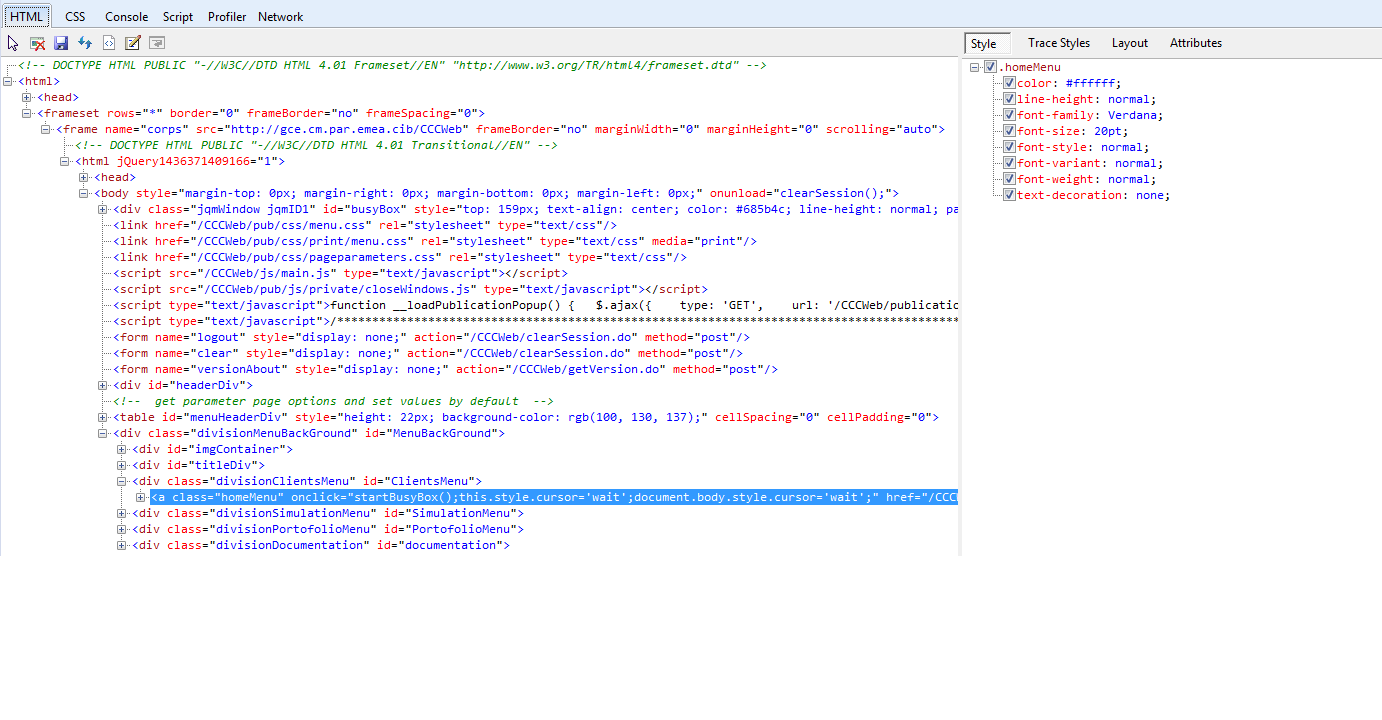This screenshot has width=1382, height=720.
Task: Select the html jQuery1436371409166 node
Action: click(x=180, y=161)
